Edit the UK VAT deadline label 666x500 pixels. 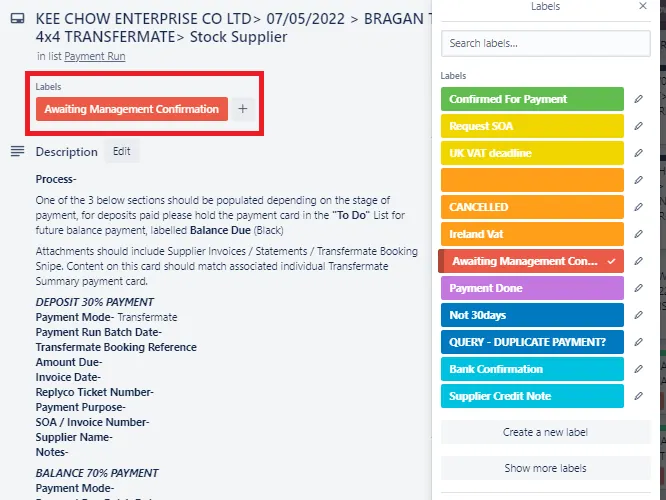click(638, 153)
